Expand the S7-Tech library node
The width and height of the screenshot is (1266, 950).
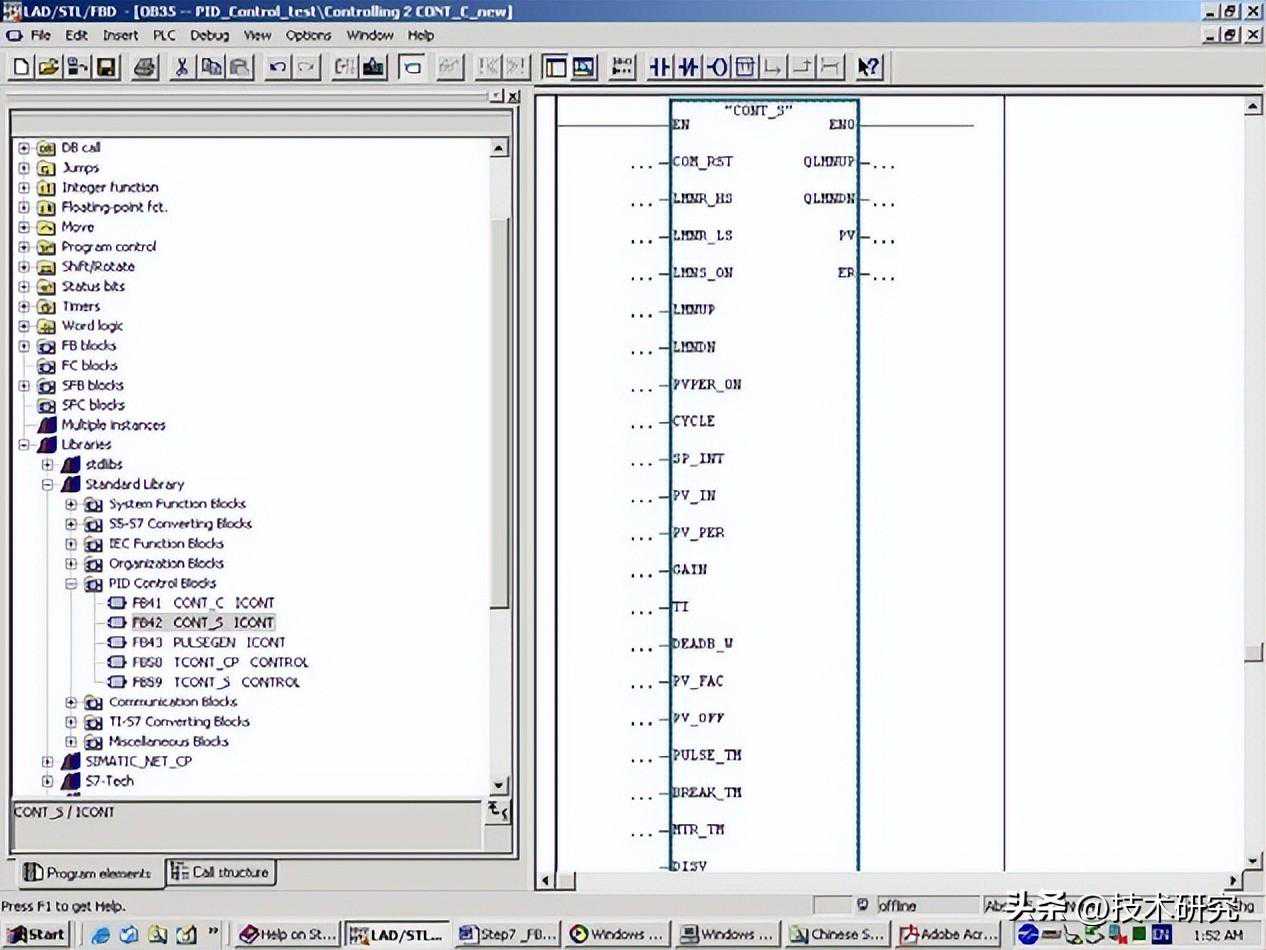[x=47, y=781]
